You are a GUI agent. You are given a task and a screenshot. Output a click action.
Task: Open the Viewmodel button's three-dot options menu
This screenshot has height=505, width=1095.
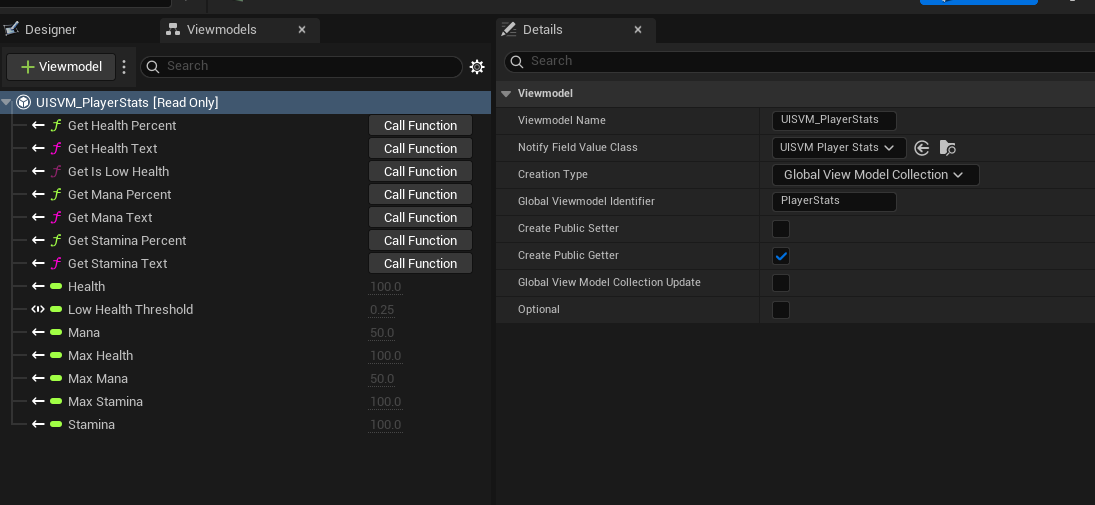pos(124,66)
